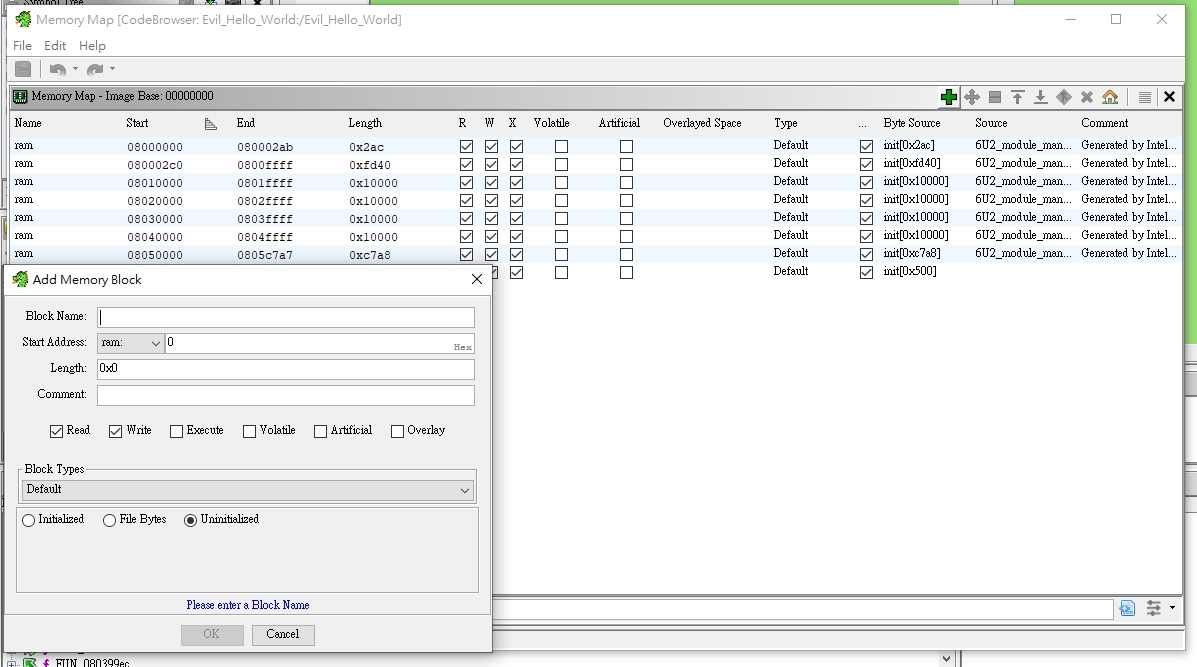
Task: Click the Expand Block Up icon
Action: pyautogui.click(x=1018, y=97)
